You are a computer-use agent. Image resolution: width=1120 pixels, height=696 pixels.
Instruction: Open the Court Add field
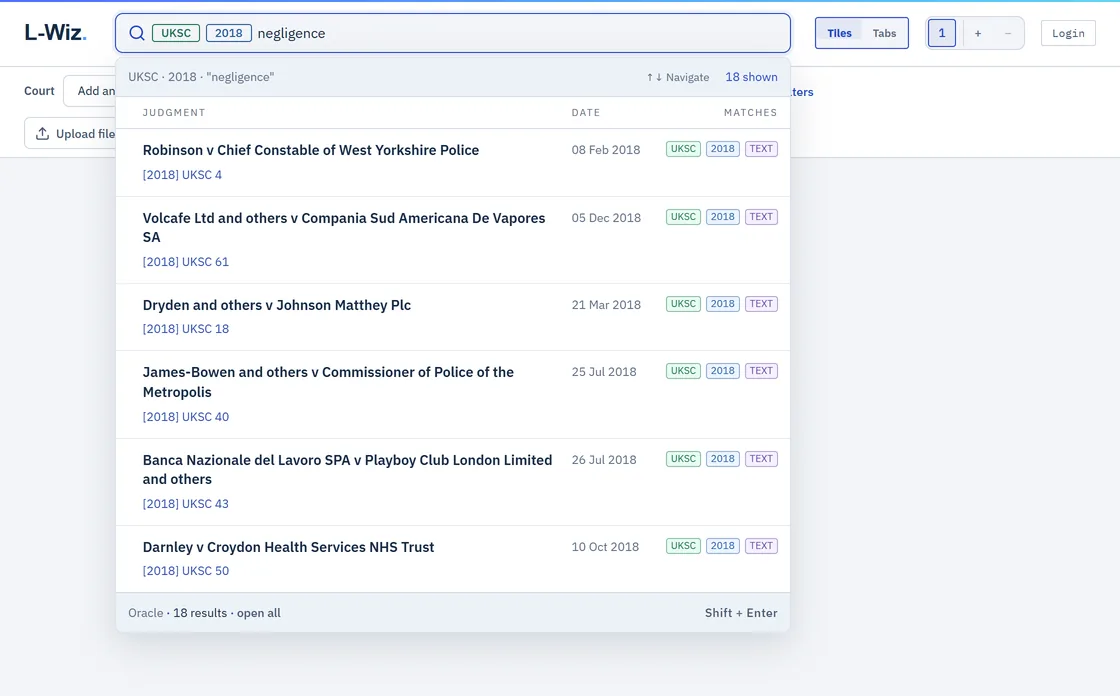tap(89, 91)
